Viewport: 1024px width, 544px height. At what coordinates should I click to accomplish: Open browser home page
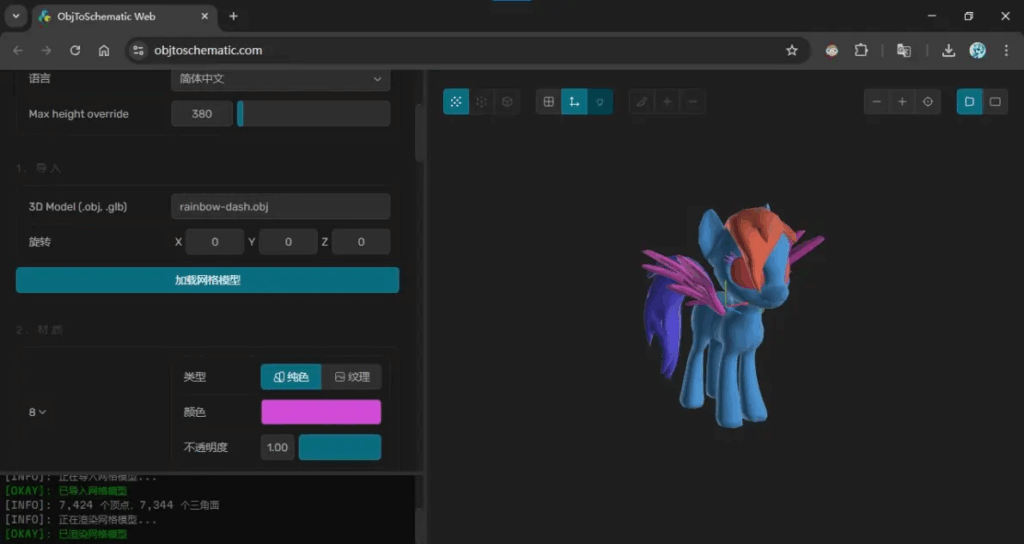pyautogui.click(x=104, y=50)
